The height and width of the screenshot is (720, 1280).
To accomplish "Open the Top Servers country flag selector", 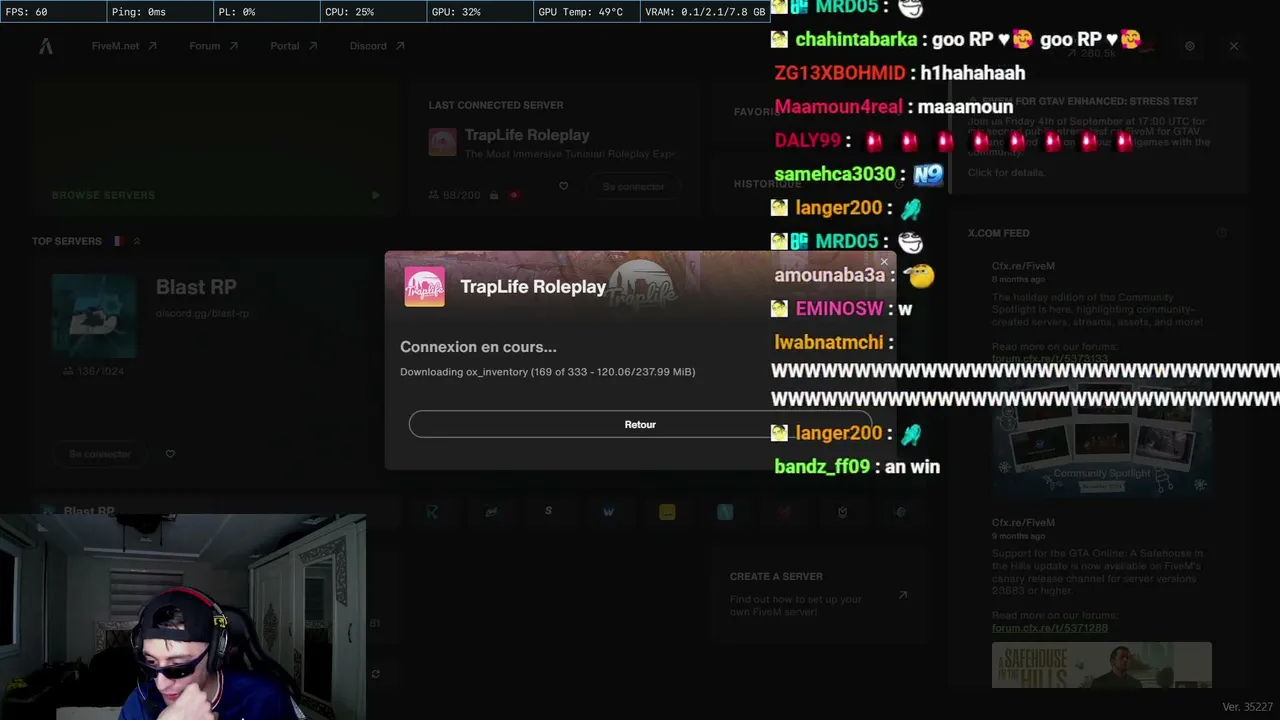I will pos(118,241).
